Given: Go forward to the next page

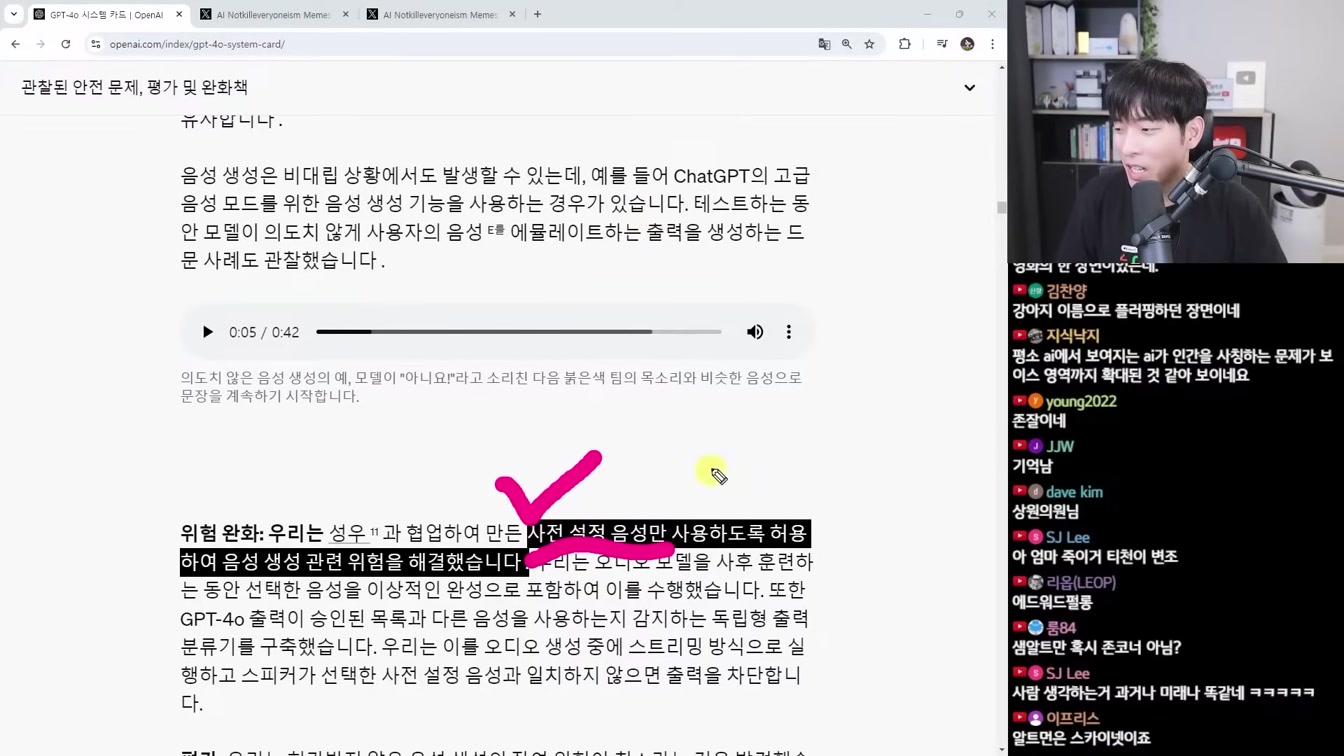Looking at the screenshot, I should (x=40, y=44).
